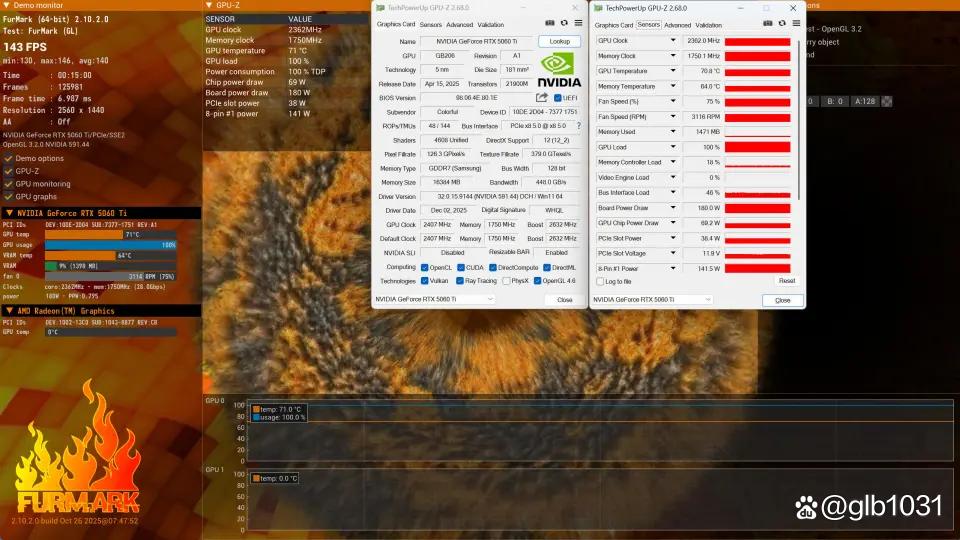This screenshot has height=540, width=960.
Task: Toggle the PhysX checkbox
Action: click(x=506, y=281)
